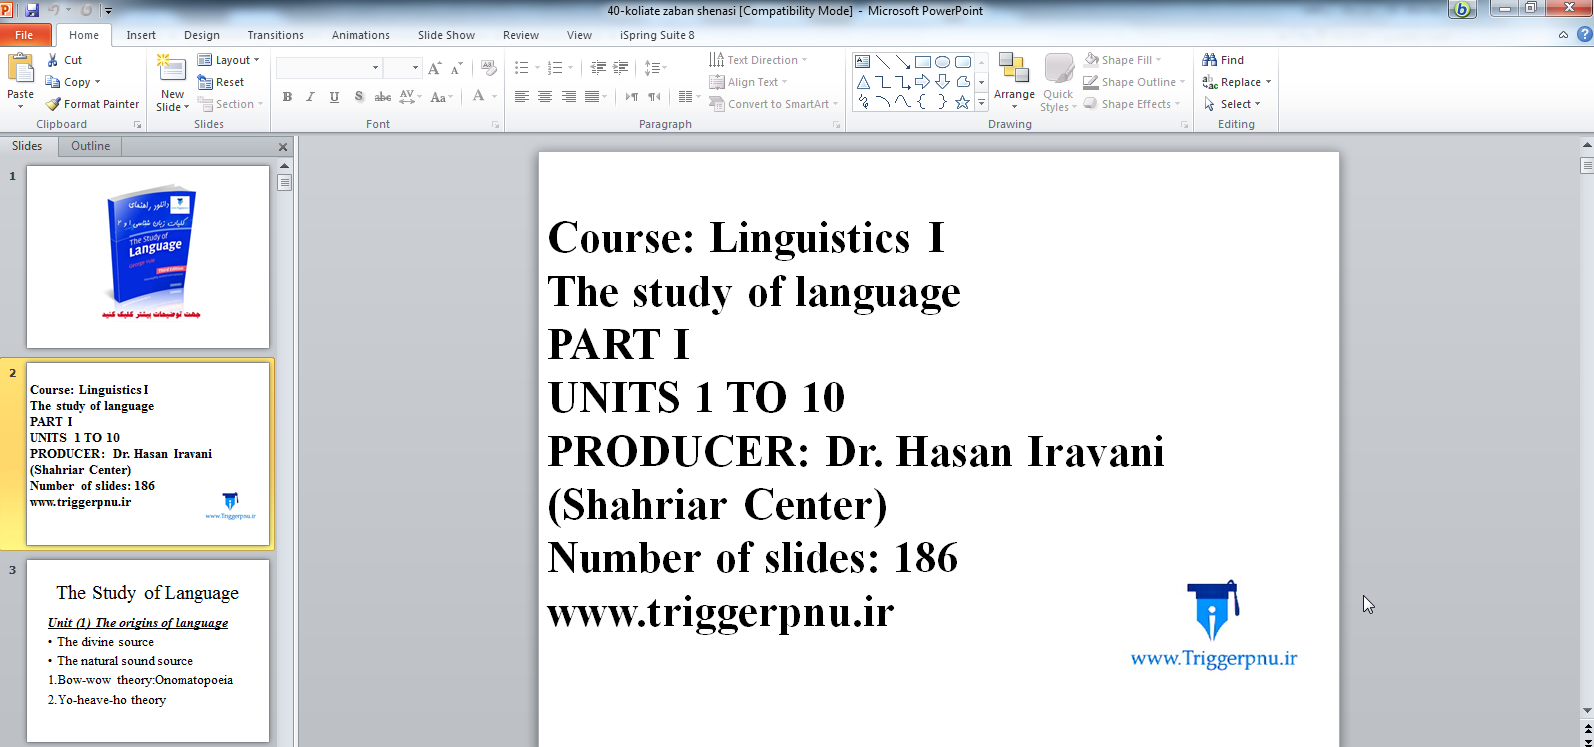Image resolution: width=1594 pixels, height=747 pixels.
Task: Click the Cut scissors icon
Action: 53,60
